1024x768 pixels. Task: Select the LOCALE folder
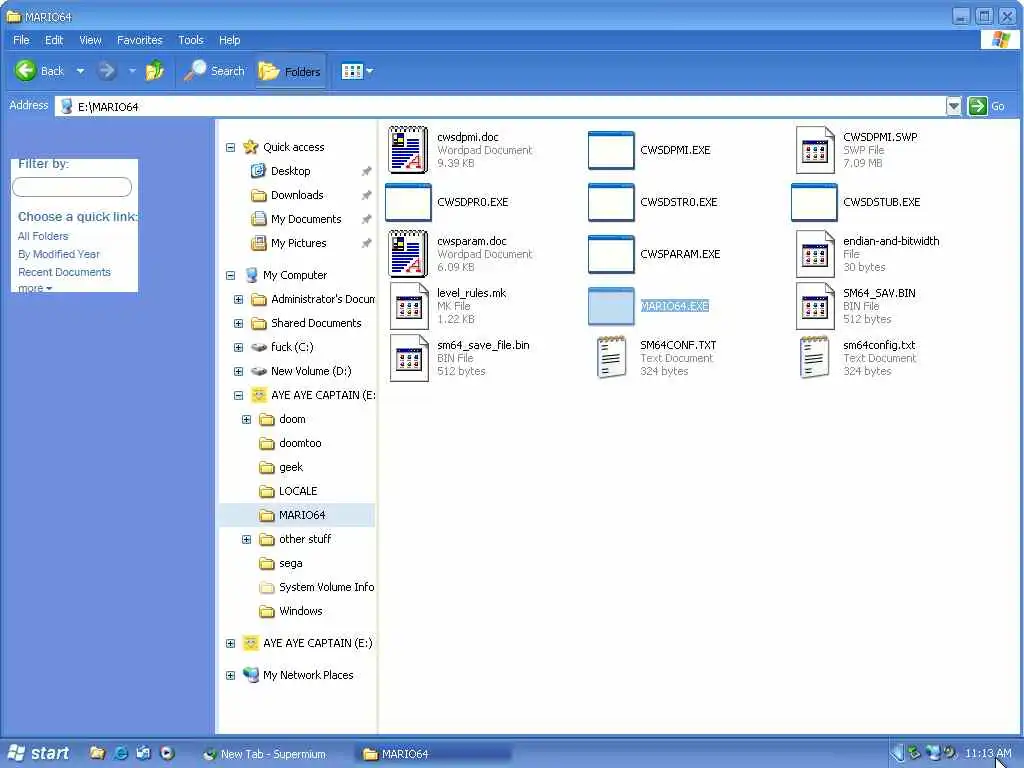288,491
